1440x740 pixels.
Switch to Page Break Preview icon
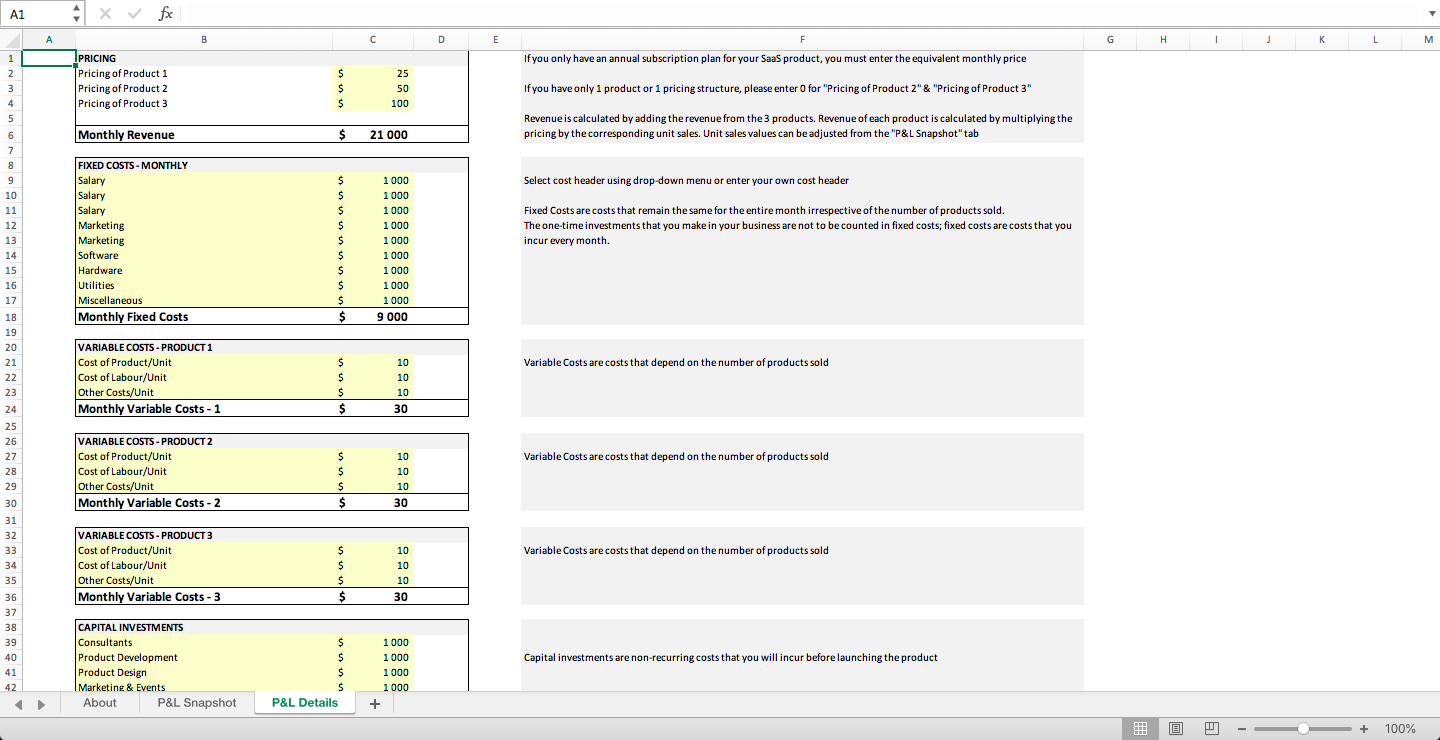[x=1212, y=728]
